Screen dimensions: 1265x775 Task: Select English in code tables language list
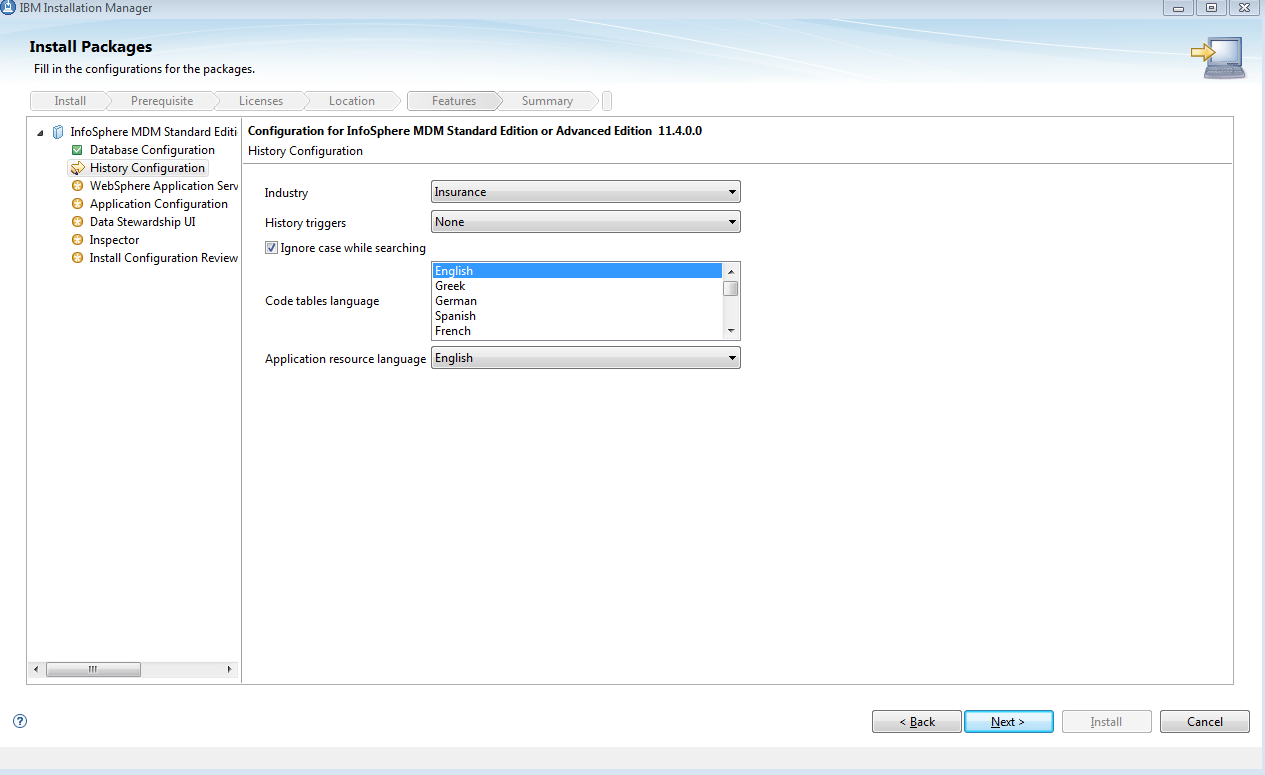[577, 271]
